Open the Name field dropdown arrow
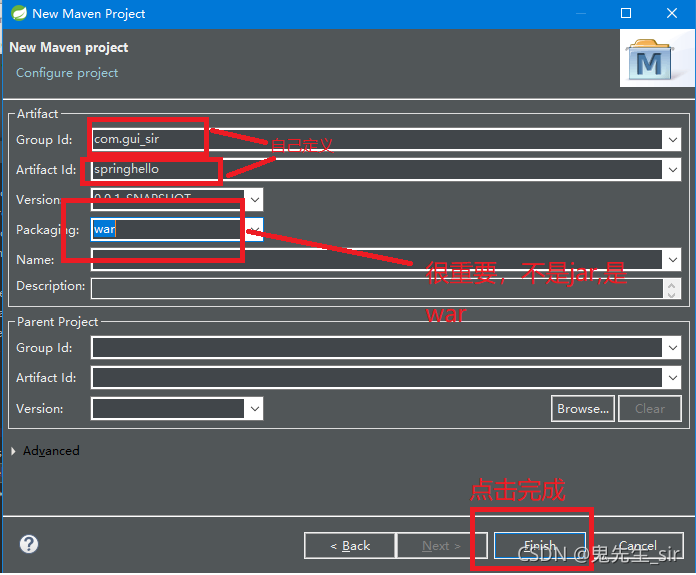Viewport: 696px width, 575px height. coord(672,260)
